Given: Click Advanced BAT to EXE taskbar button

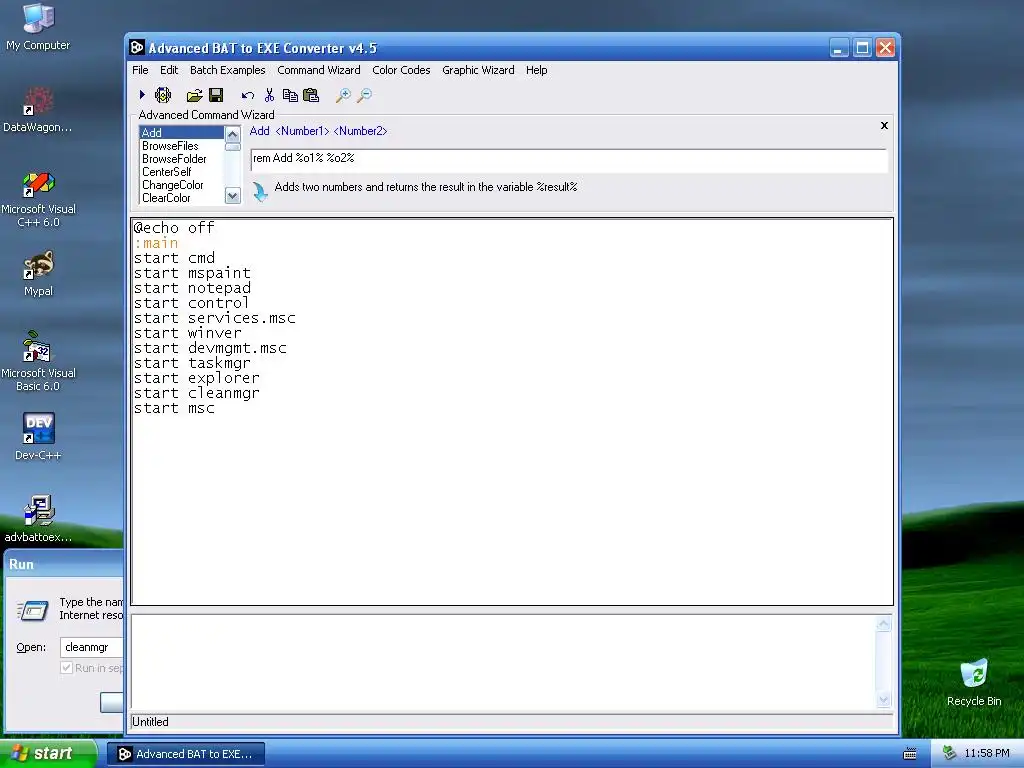Looking at the screenshot, I should [186, 754].
